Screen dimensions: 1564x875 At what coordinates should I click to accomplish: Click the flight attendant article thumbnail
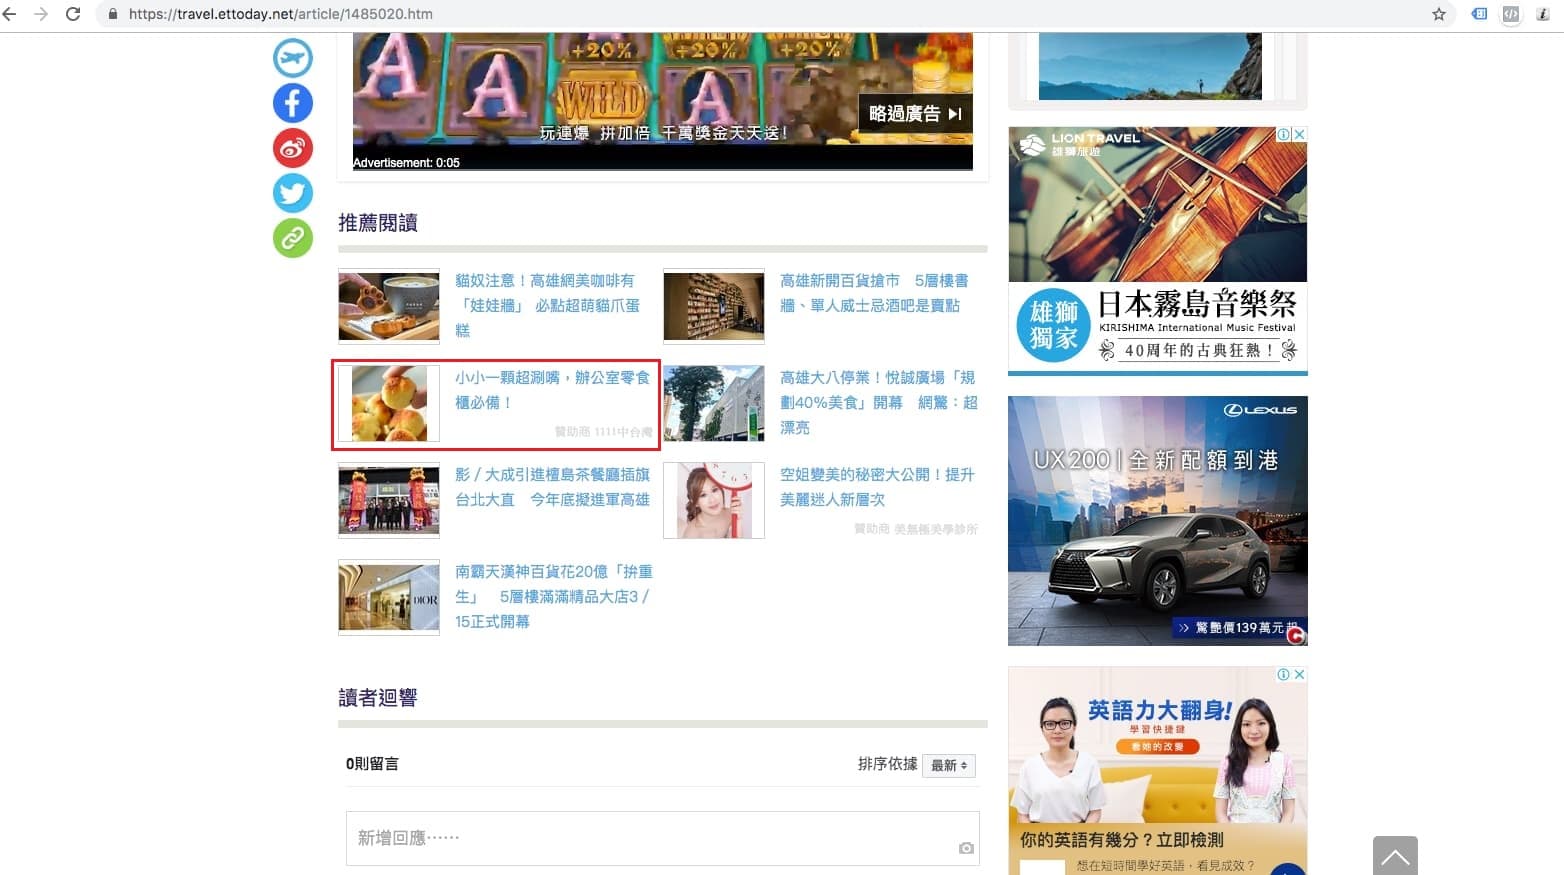(x=713, y=500)
